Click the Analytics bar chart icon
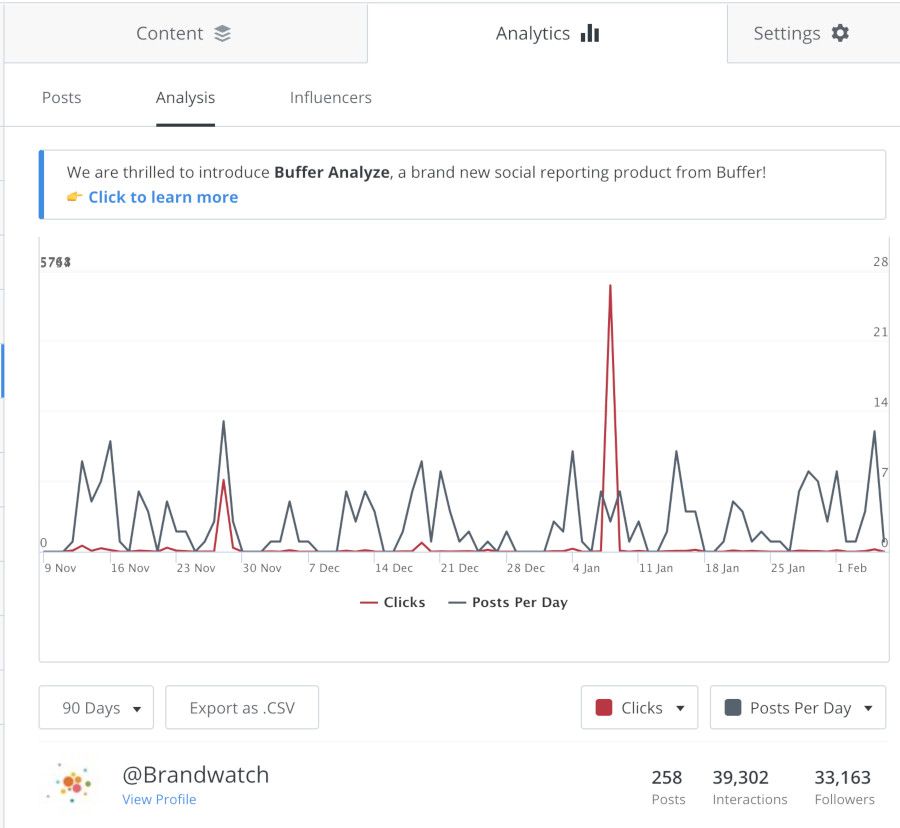This screenshot has height=828, width=900. point(590,33)
